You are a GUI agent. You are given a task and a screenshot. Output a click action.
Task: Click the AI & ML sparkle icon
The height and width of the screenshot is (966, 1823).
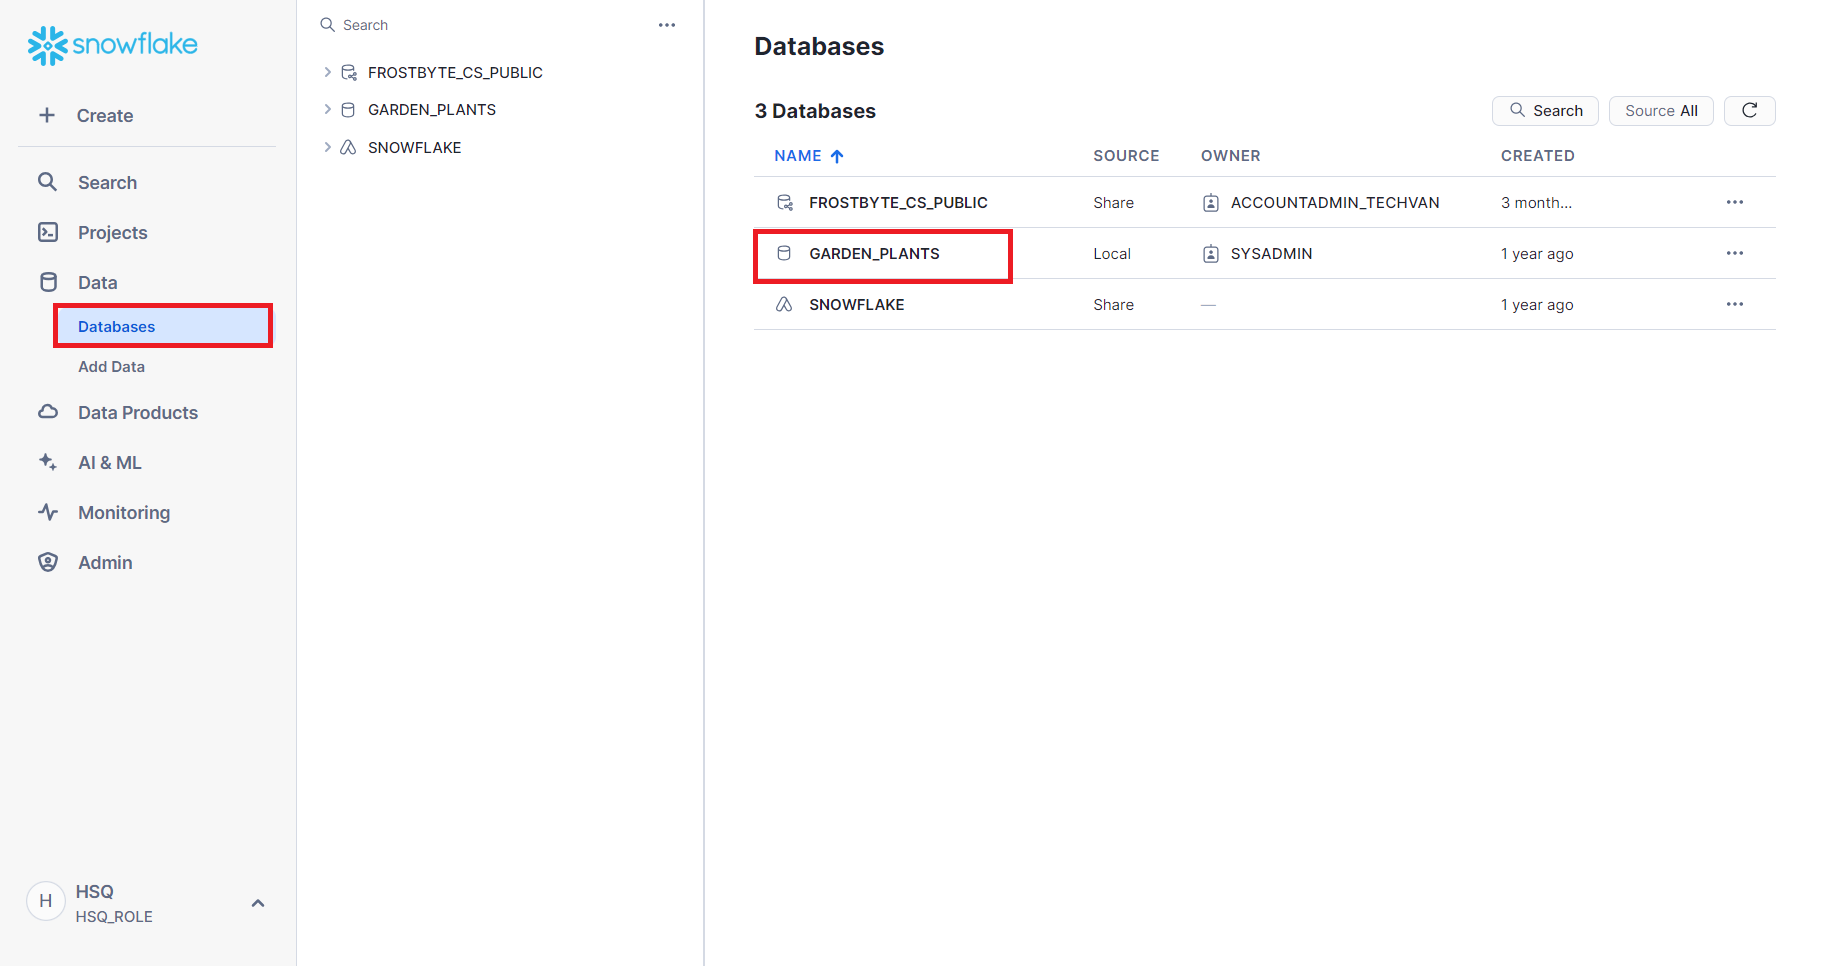coord(48,462)
